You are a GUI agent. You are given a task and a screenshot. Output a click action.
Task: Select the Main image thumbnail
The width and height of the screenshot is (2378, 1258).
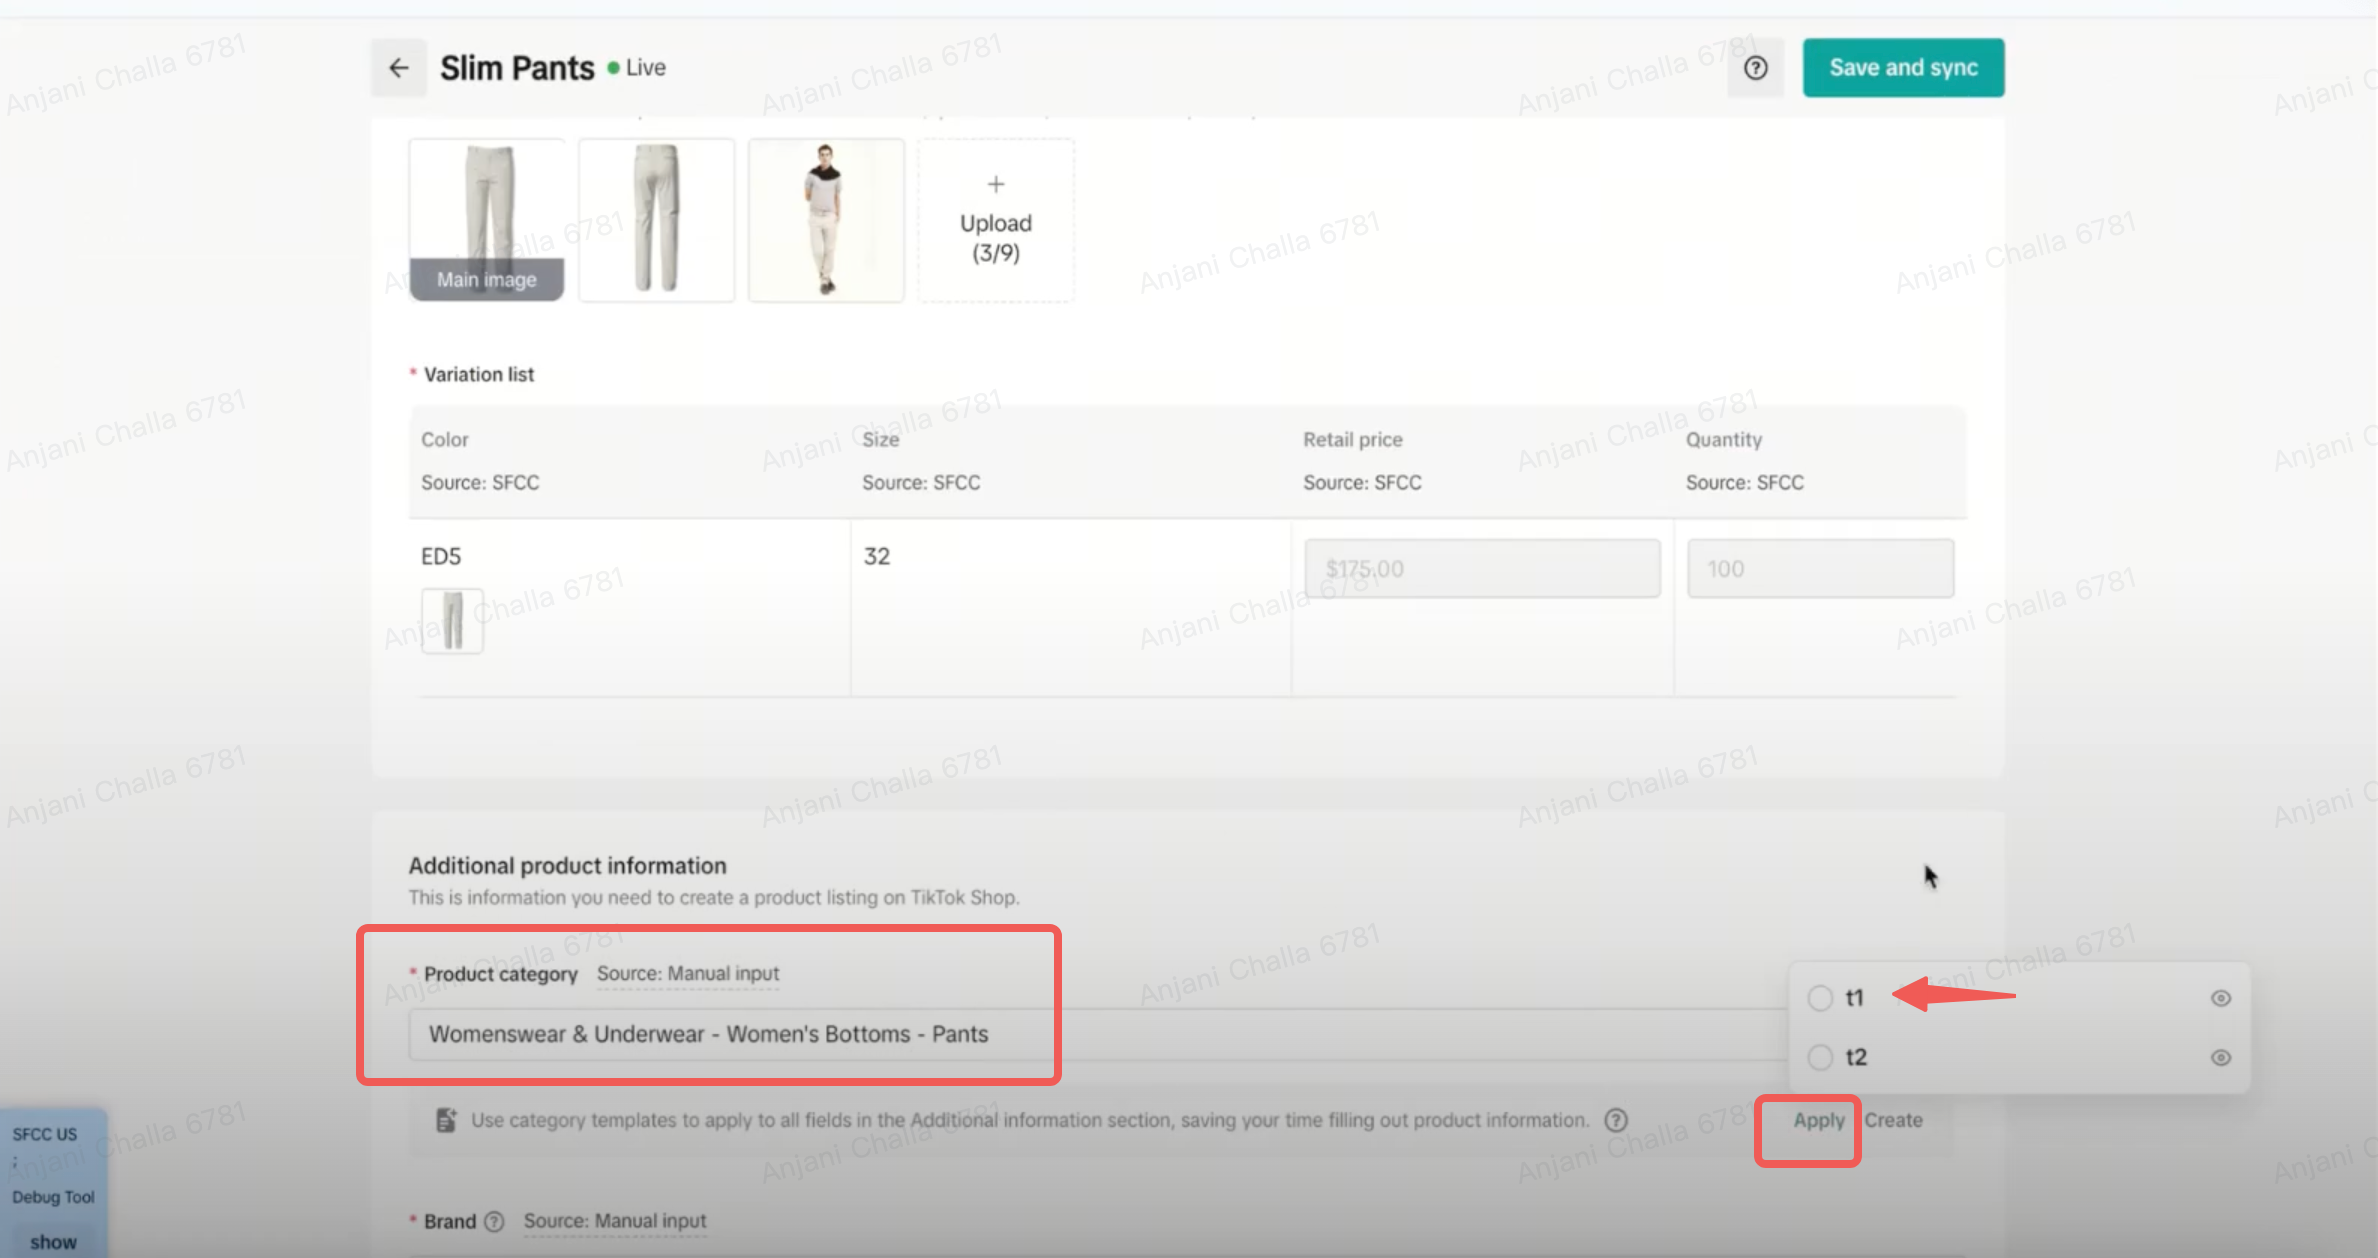click(487, 220)
